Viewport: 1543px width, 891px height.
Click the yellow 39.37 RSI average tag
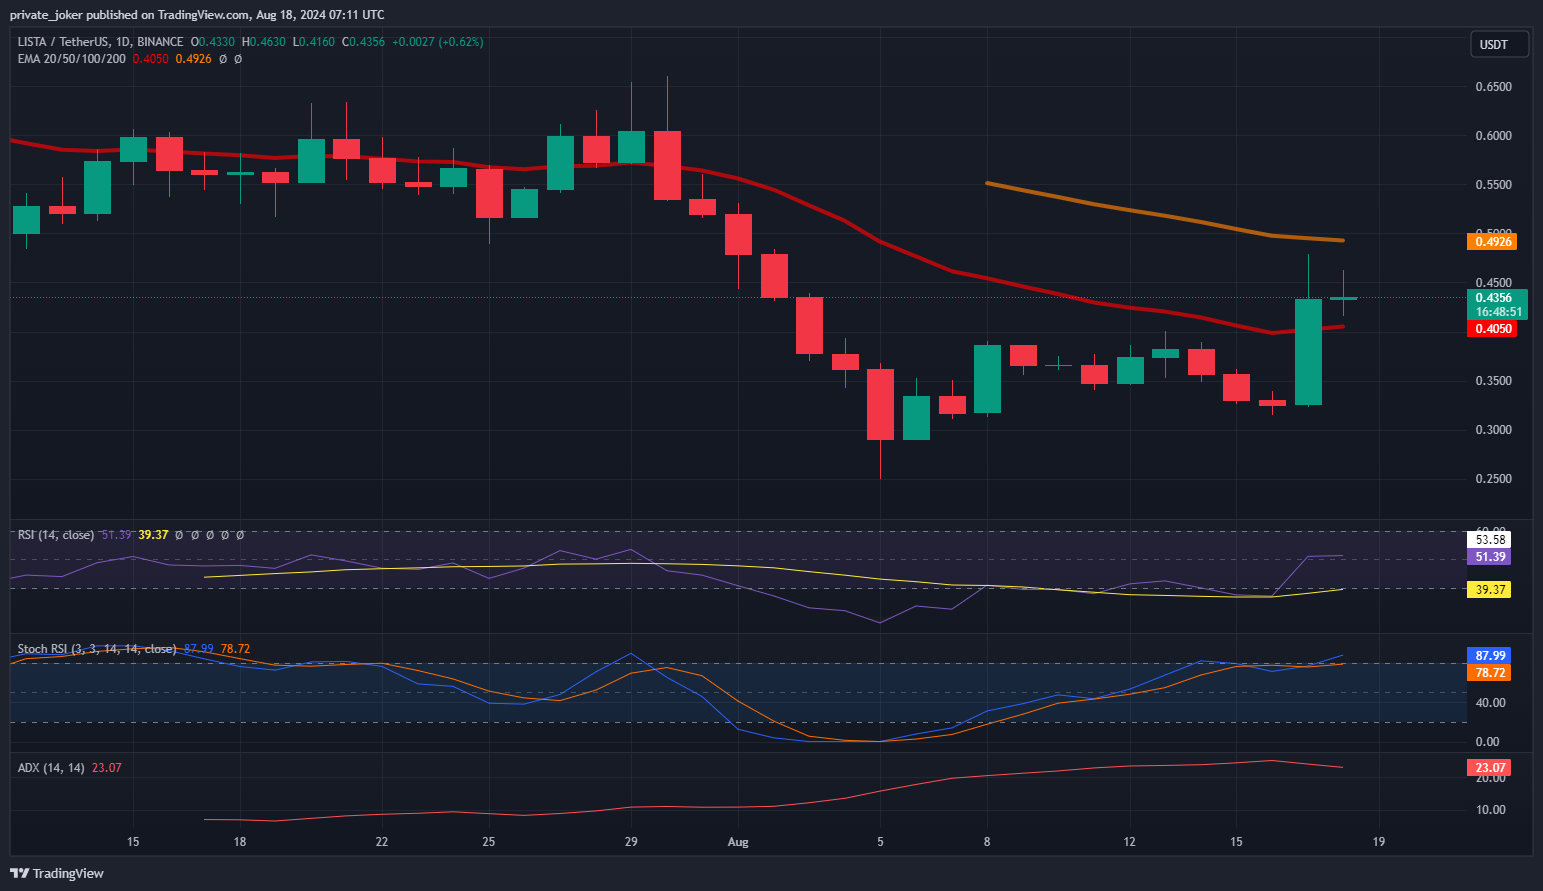[1489, 590]
